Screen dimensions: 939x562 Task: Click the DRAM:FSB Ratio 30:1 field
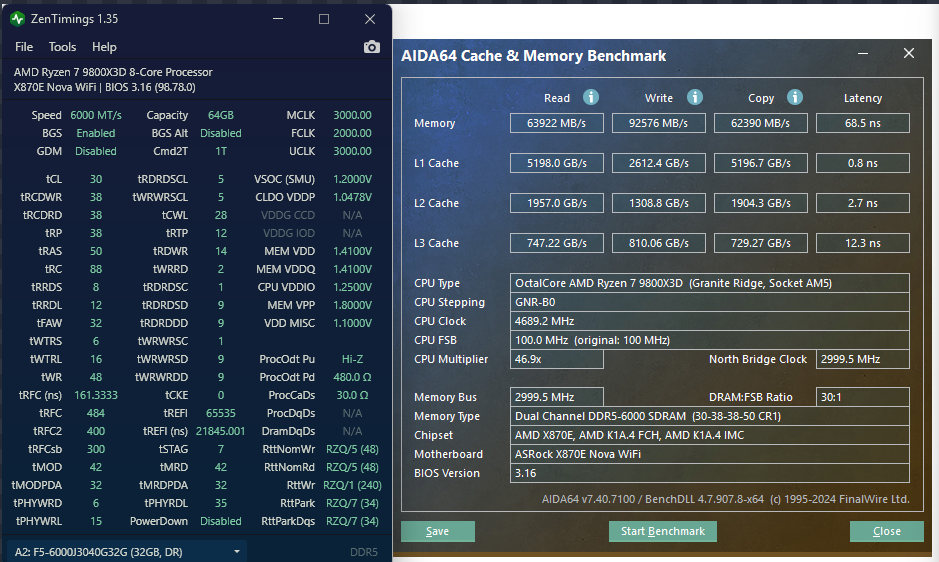click(863, 397)
